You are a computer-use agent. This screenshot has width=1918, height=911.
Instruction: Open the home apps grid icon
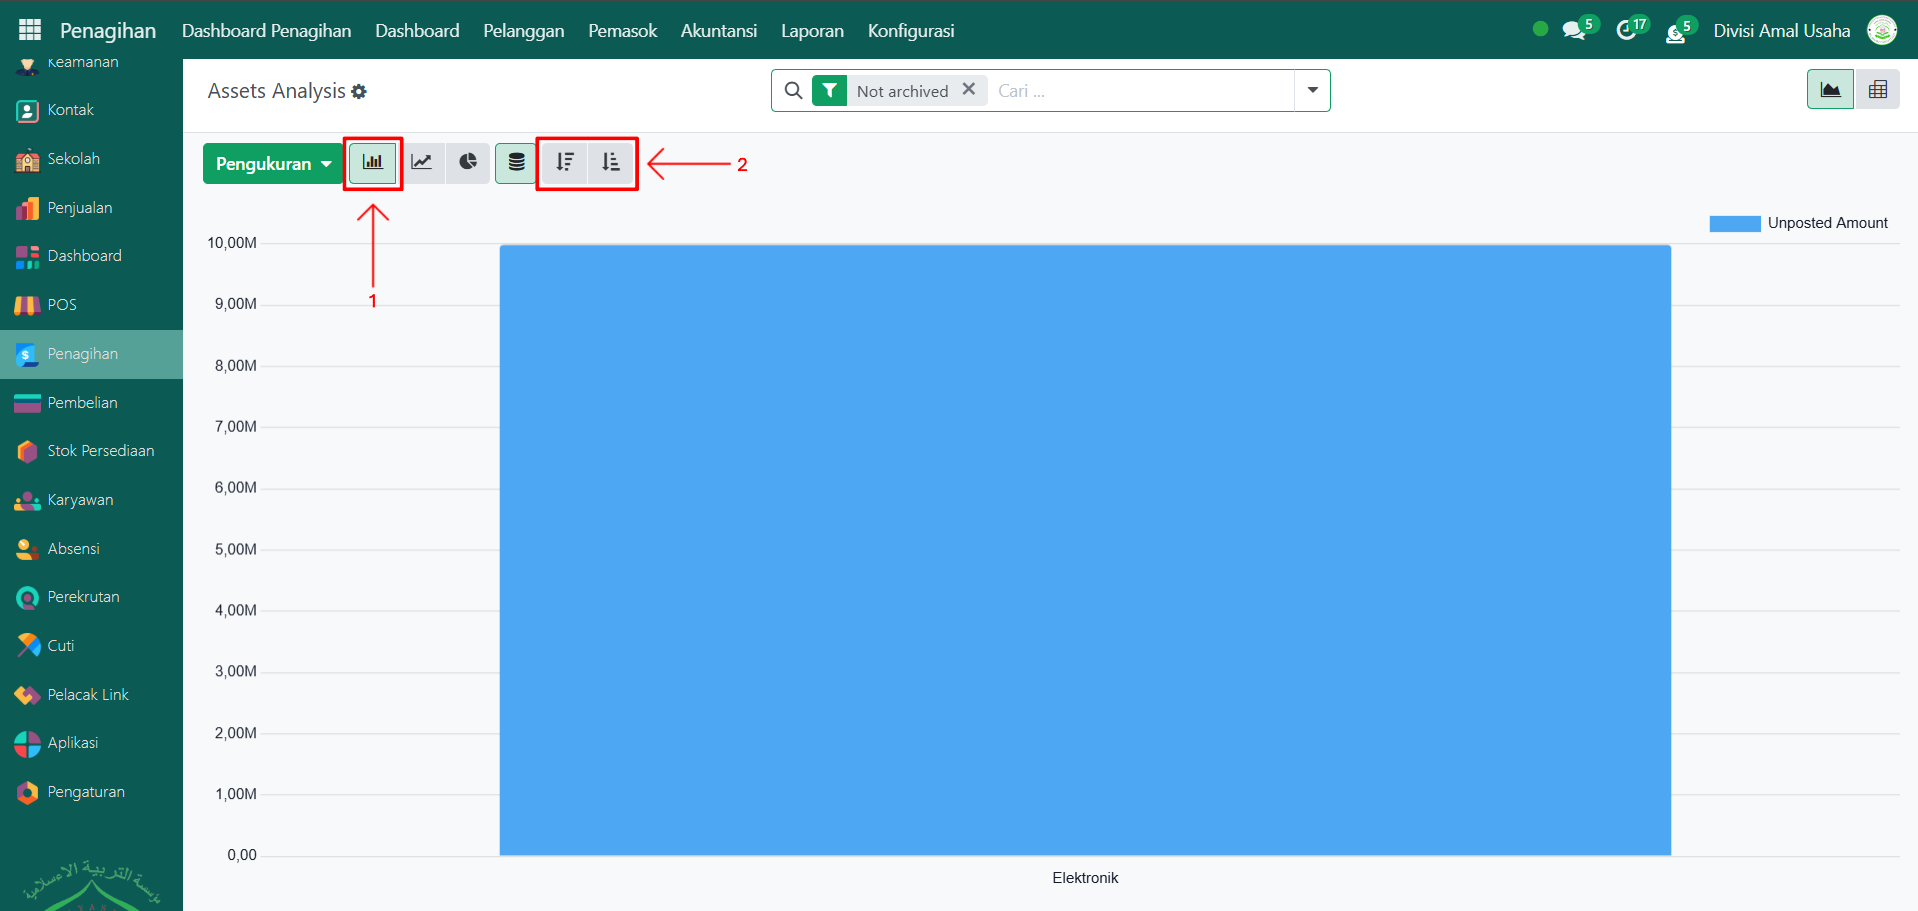(x=30, y=30)
